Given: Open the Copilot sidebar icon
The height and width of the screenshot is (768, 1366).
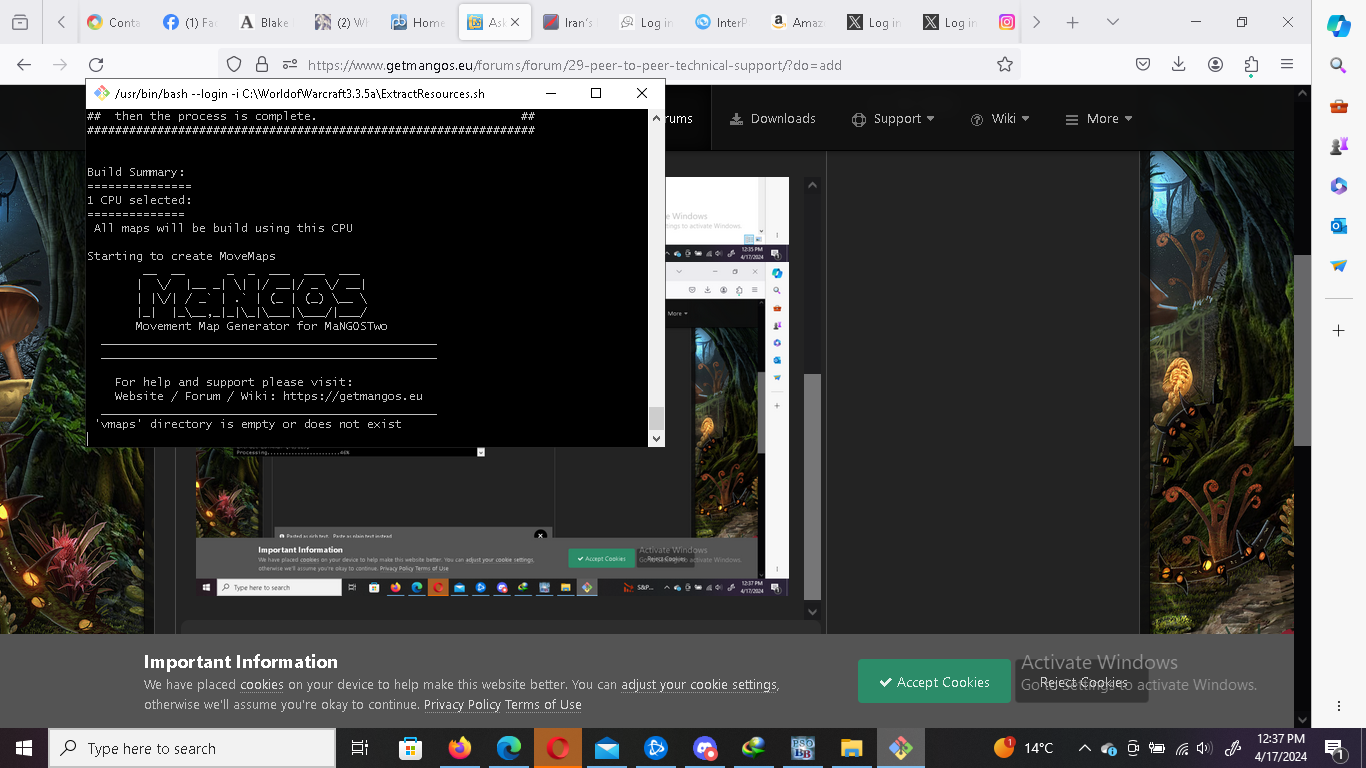Looking at the screenshot, I should pos(1338,26).
